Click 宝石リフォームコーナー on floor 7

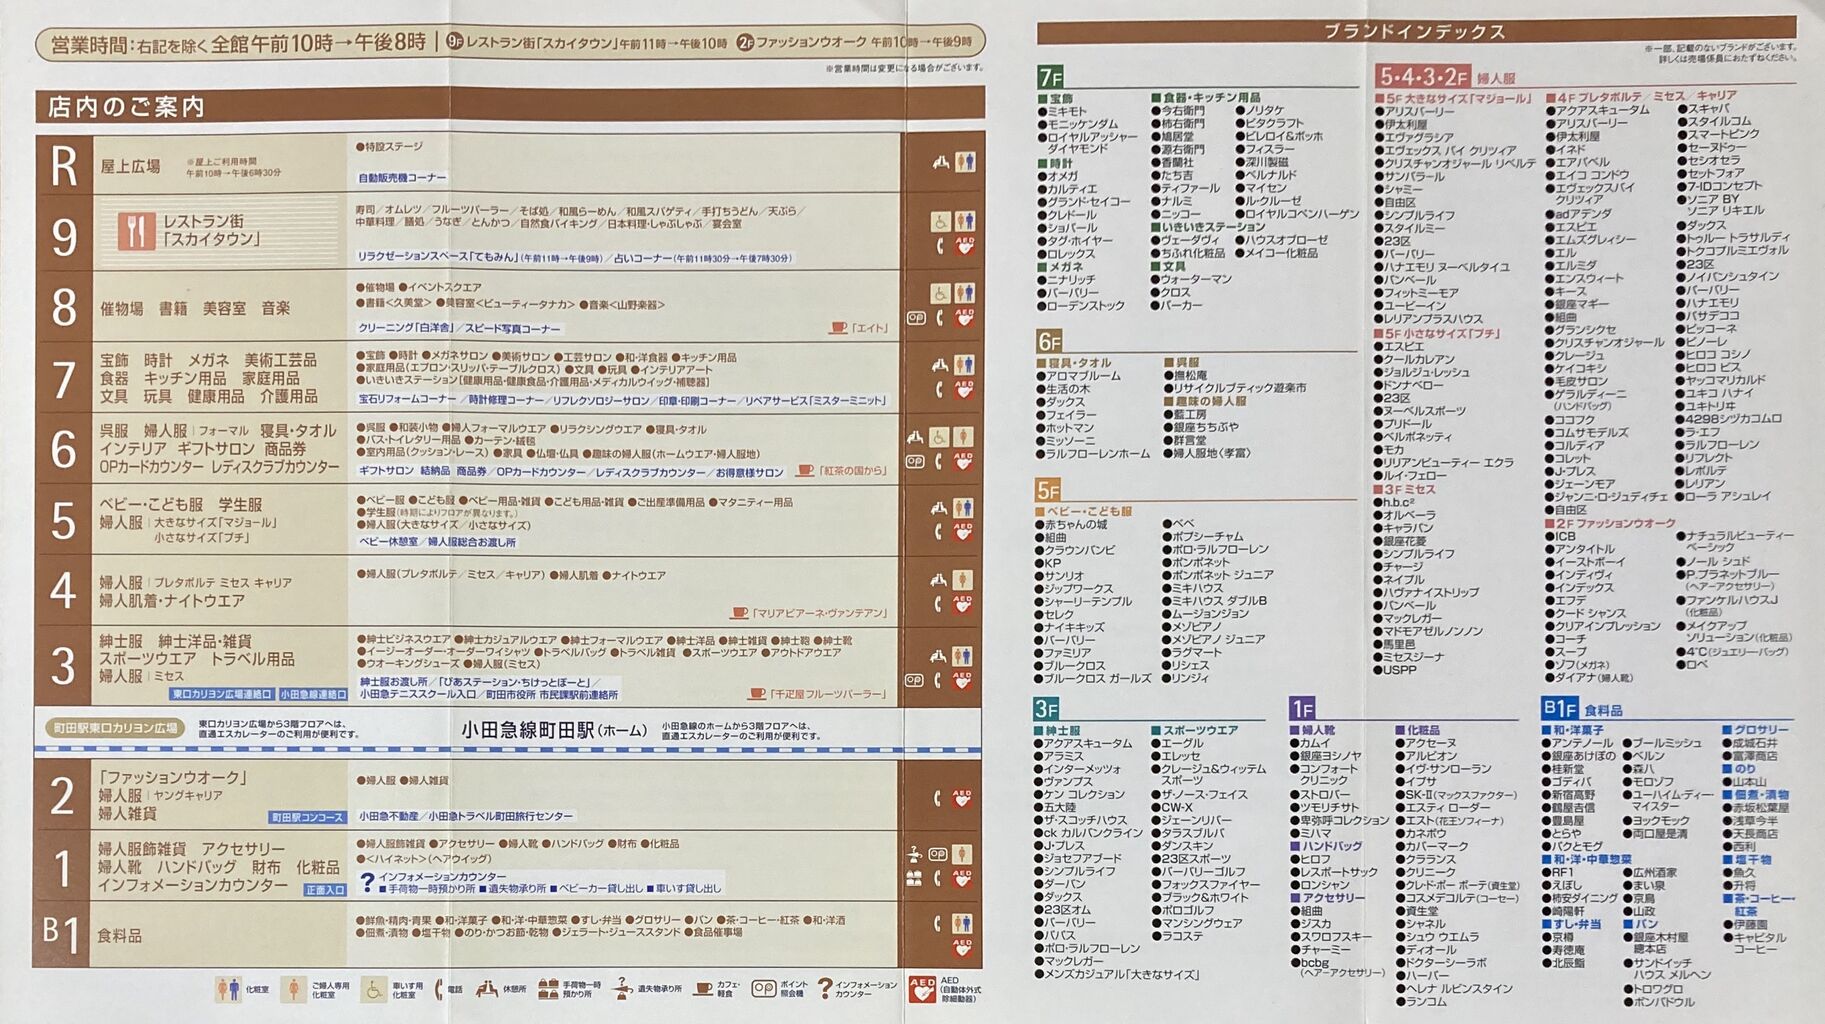(x=407, y=400)
